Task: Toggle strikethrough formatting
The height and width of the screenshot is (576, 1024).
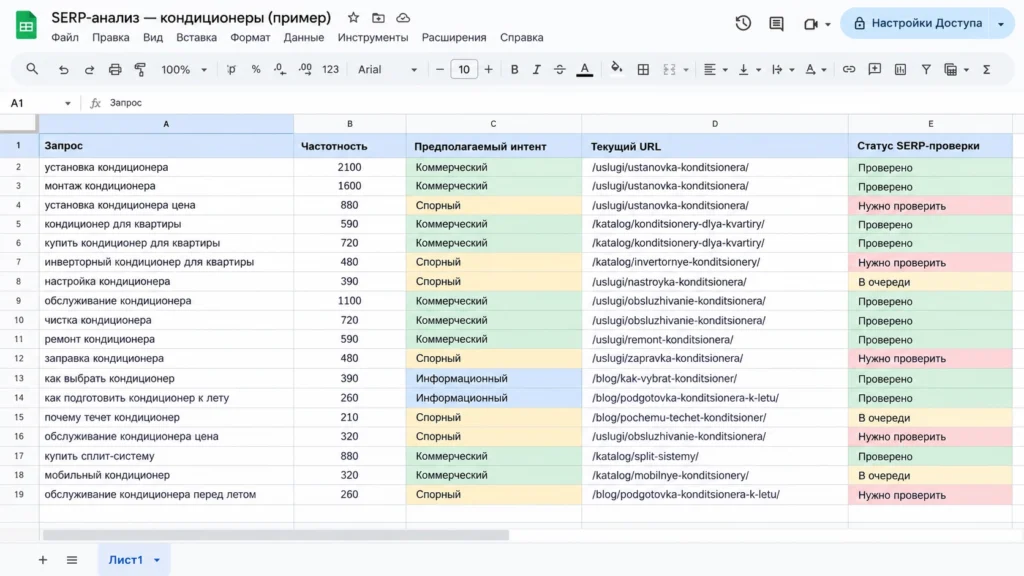Action: 560,69
